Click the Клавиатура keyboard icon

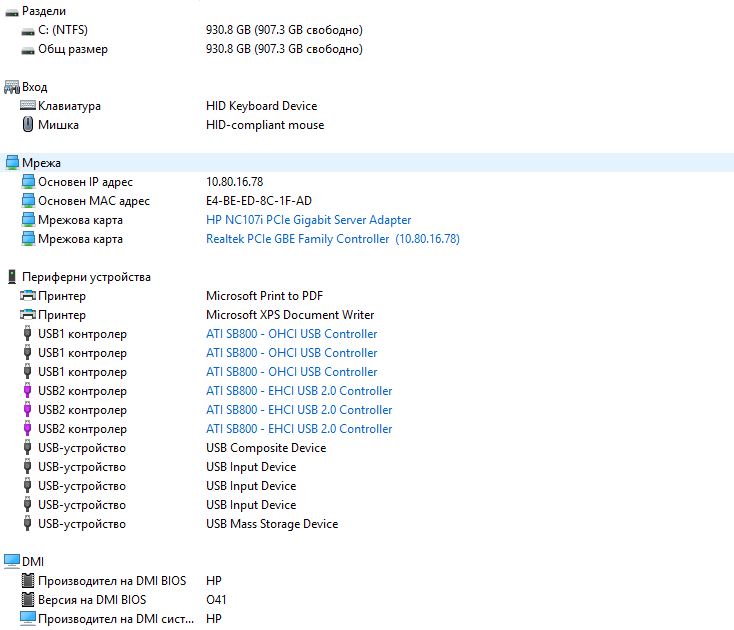tap(28, 106)
